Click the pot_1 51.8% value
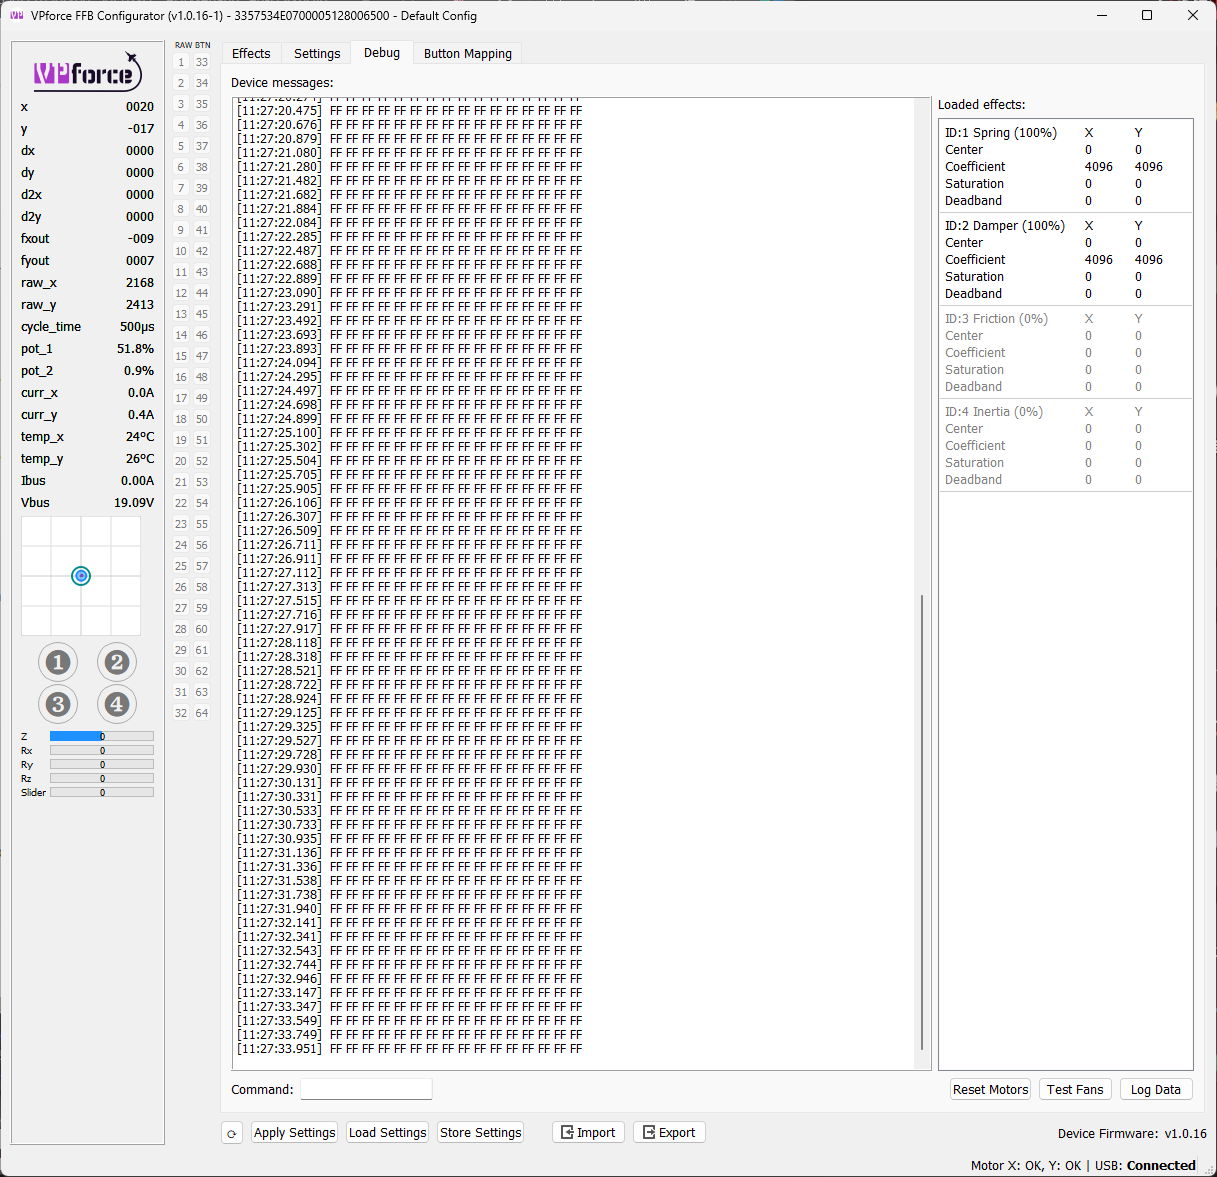This screenshot has height=1177, width=1217. [135, 349]
